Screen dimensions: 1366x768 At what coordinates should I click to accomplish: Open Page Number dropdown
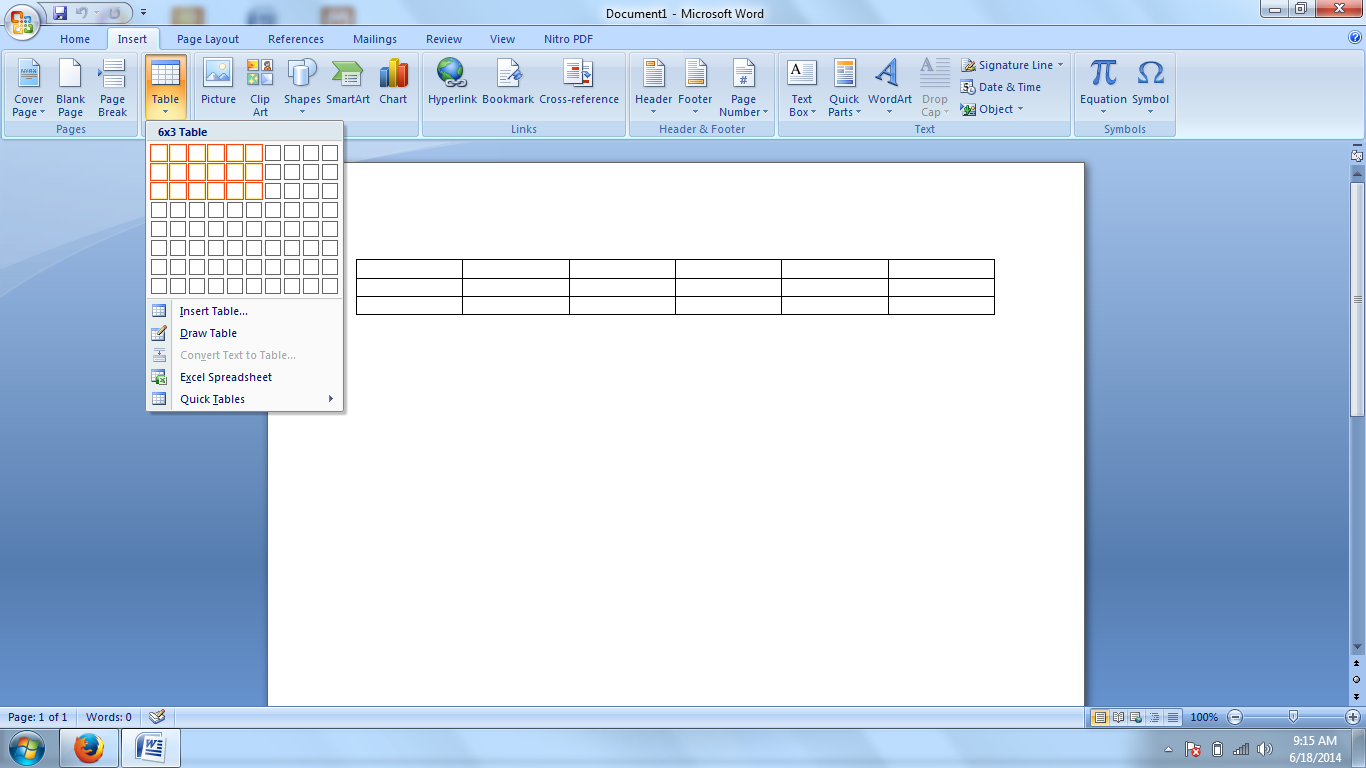[x=743, y=88]
